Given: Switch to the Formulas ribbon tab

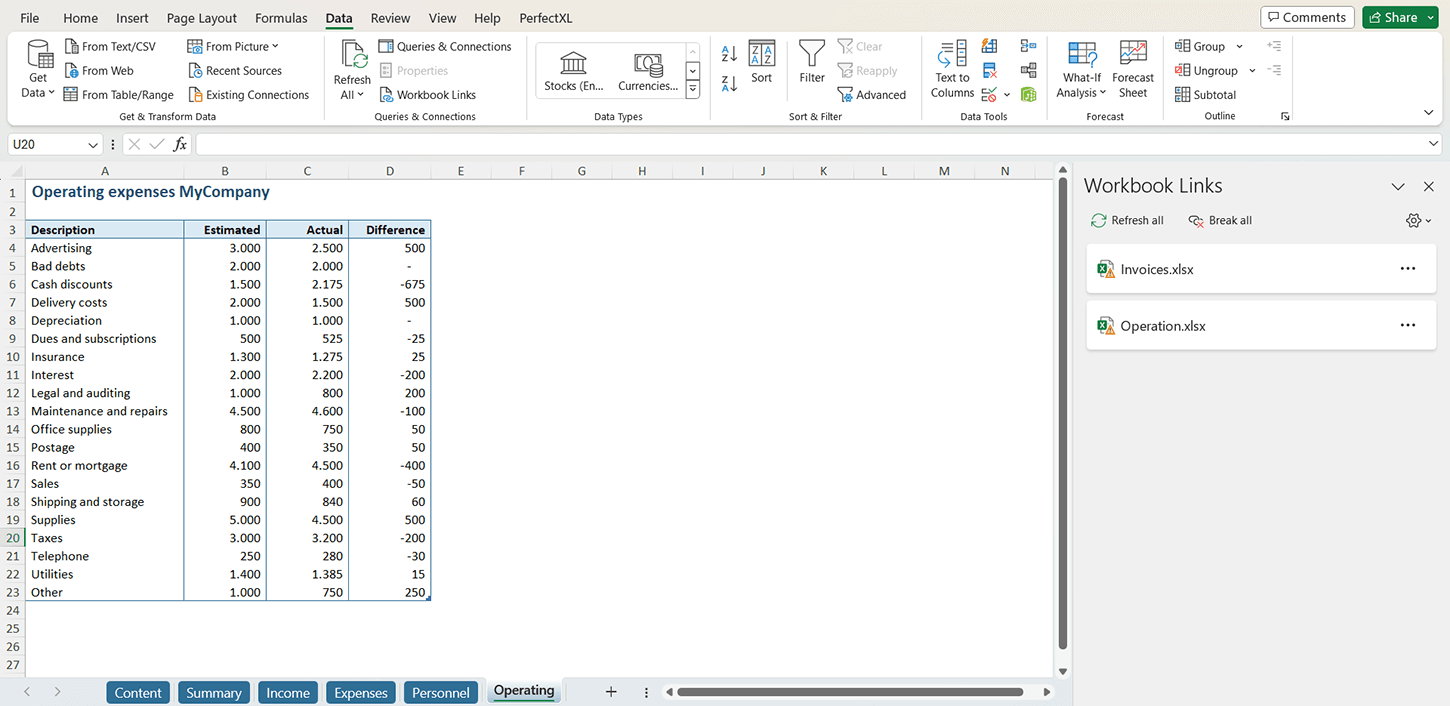Looking at the screenshot, I should pyautogui.click(x=281, y=17).
